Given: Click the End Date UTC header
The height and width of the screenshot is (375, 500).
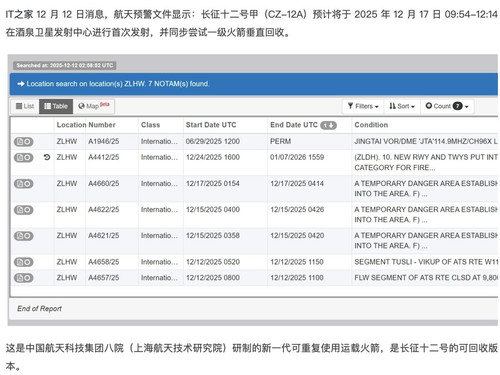Looking at the screenshot, I should click(294, 125).
